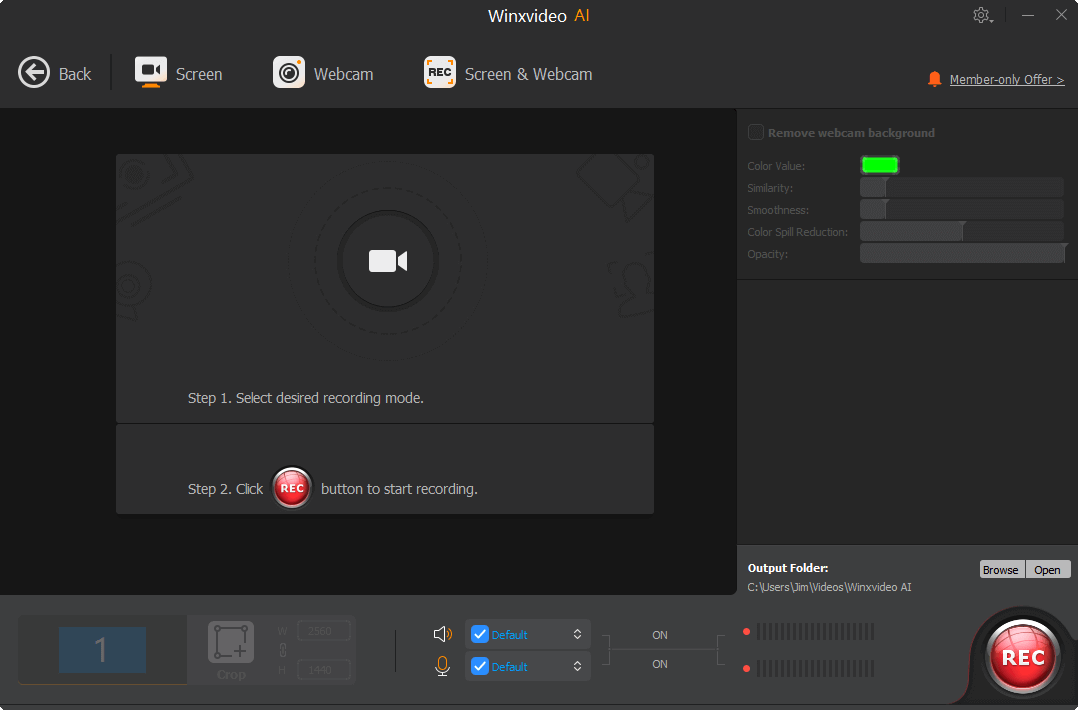Uncheck the microphone Default checkbox

480,666
